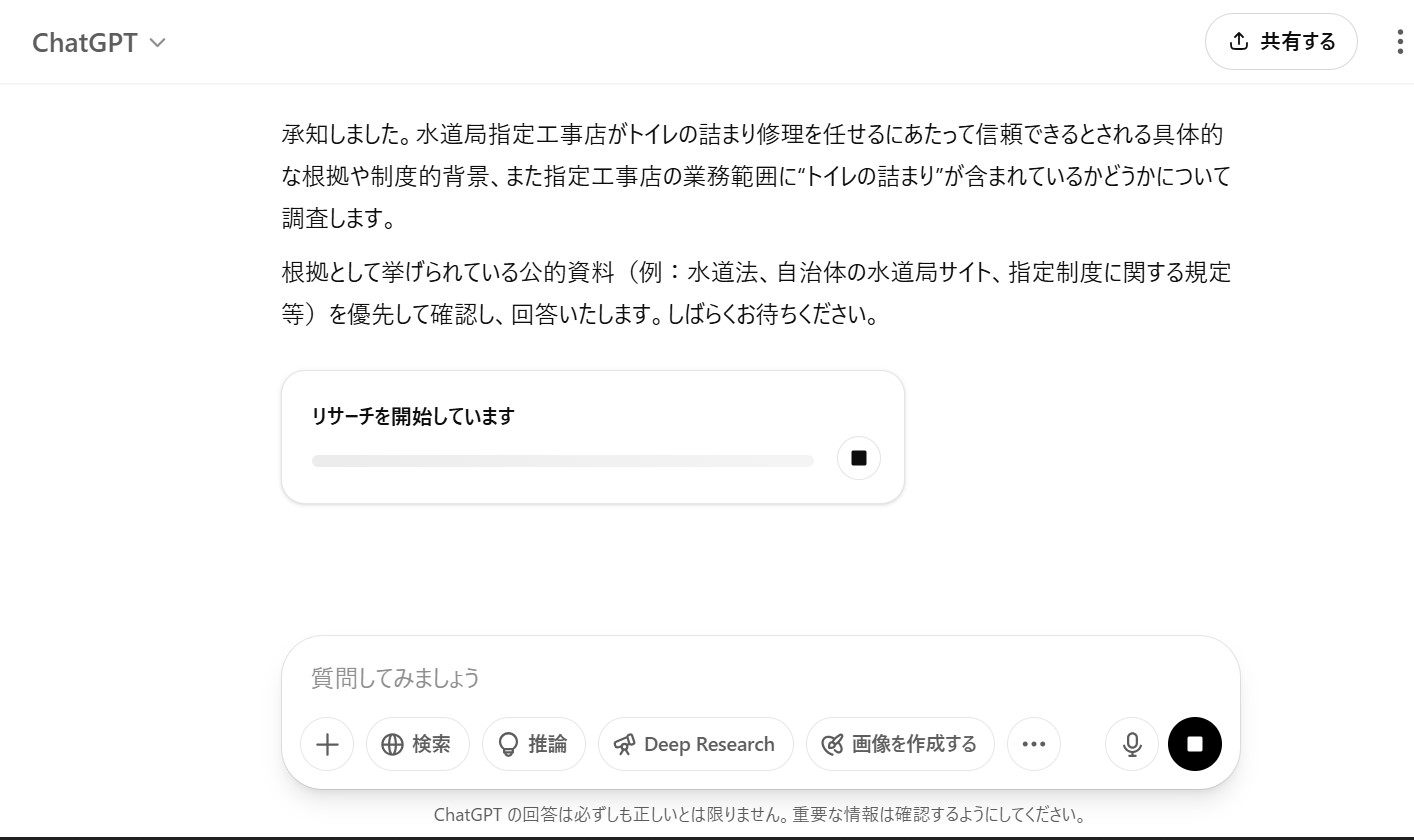Click the research progress bar

coord(563,461)
